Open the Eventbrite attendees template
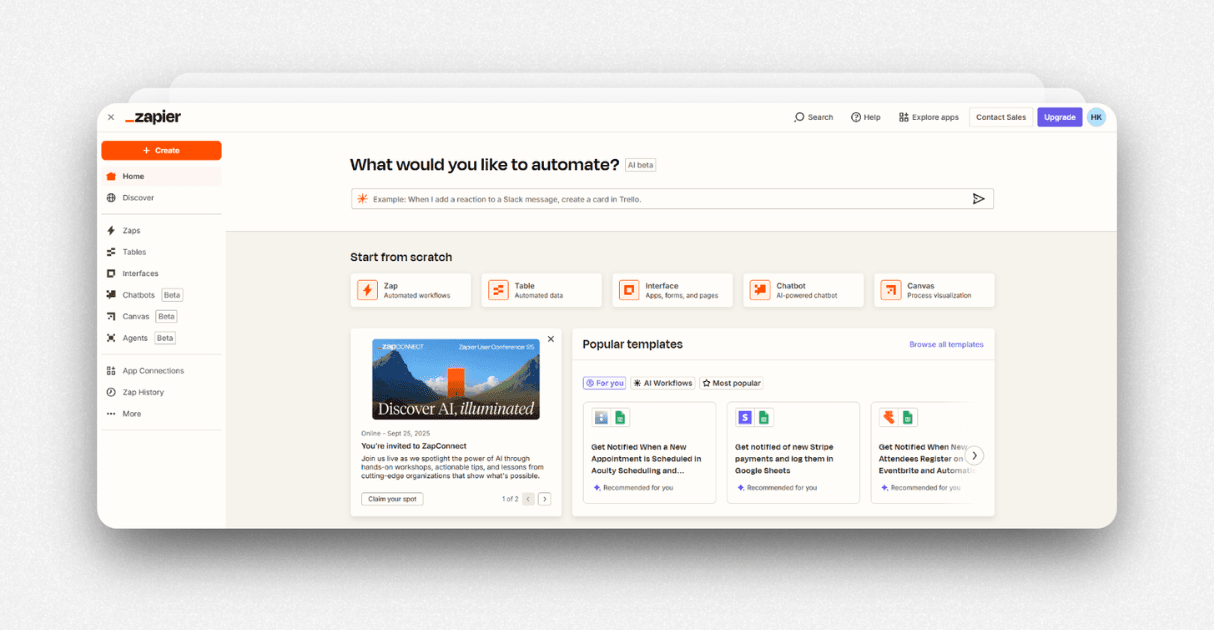Screen dimensions: 1214x630 click(x=920, y=453)
